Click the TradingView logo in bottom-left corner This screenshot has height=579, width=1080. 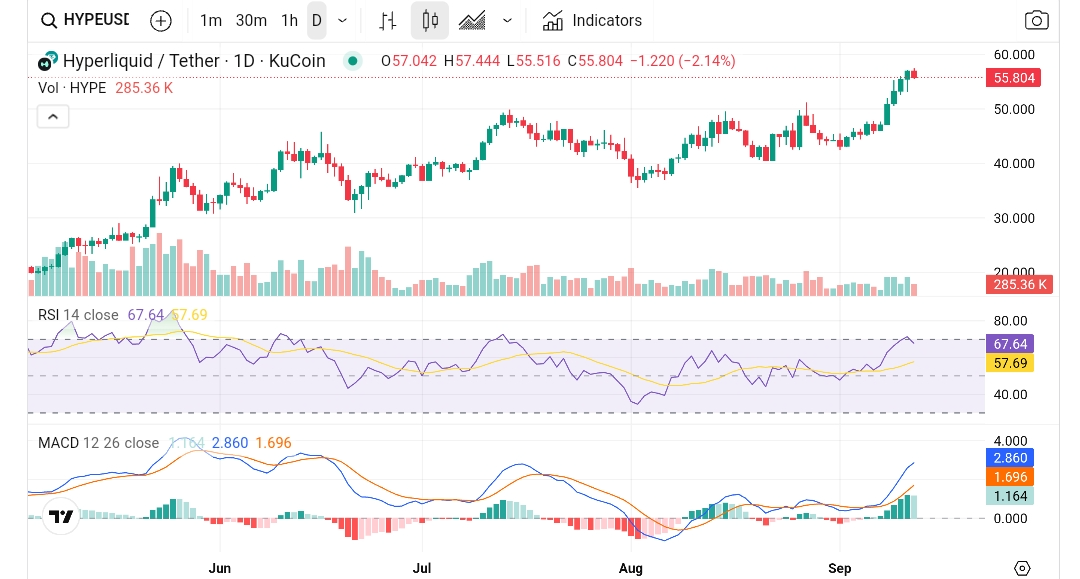click(61, 516)
